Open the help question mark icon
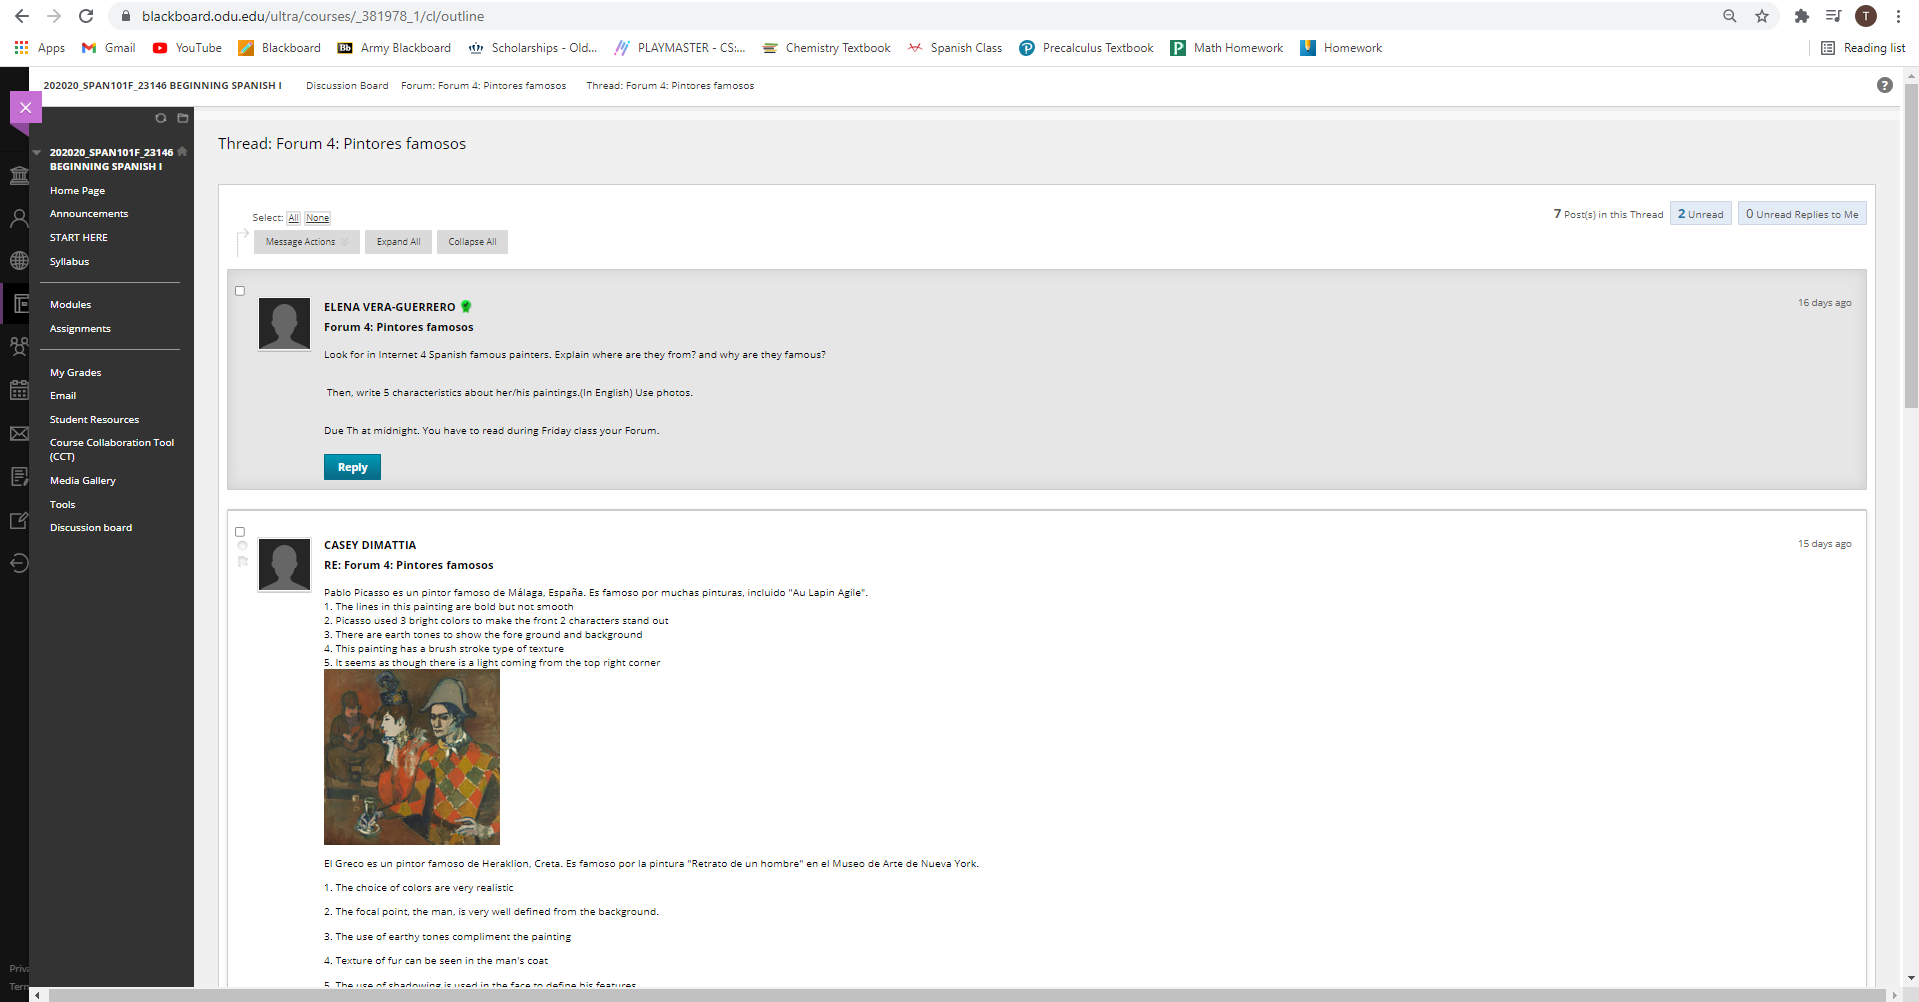 (x=1885, y=85)
